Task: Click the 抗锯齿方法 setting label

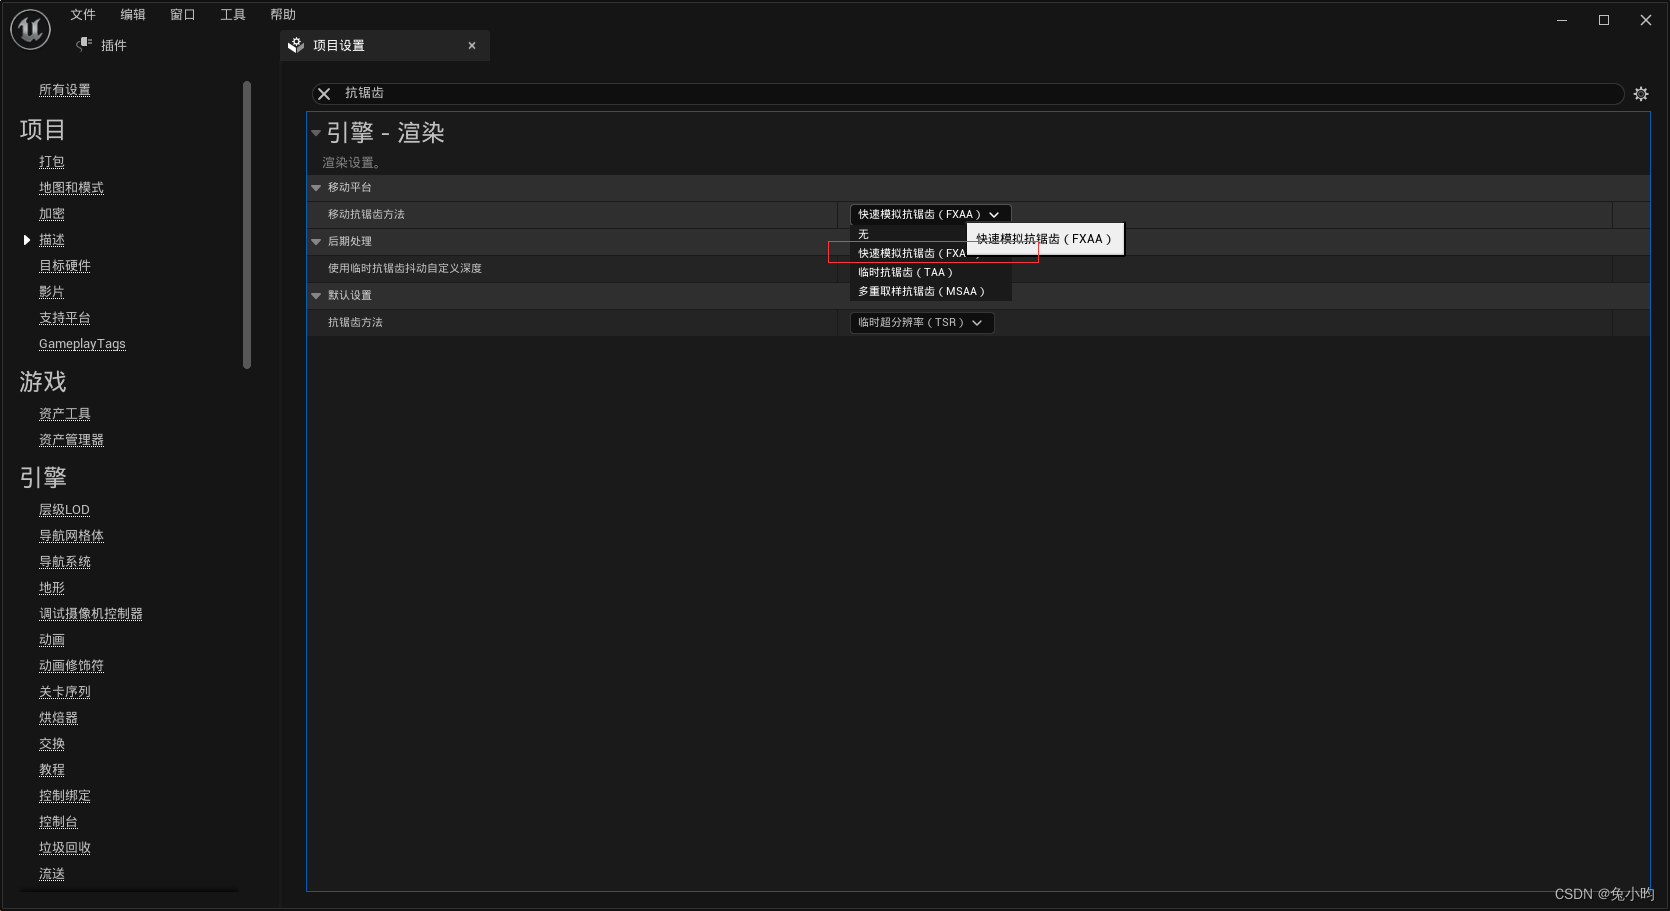Action: (355, 322)
